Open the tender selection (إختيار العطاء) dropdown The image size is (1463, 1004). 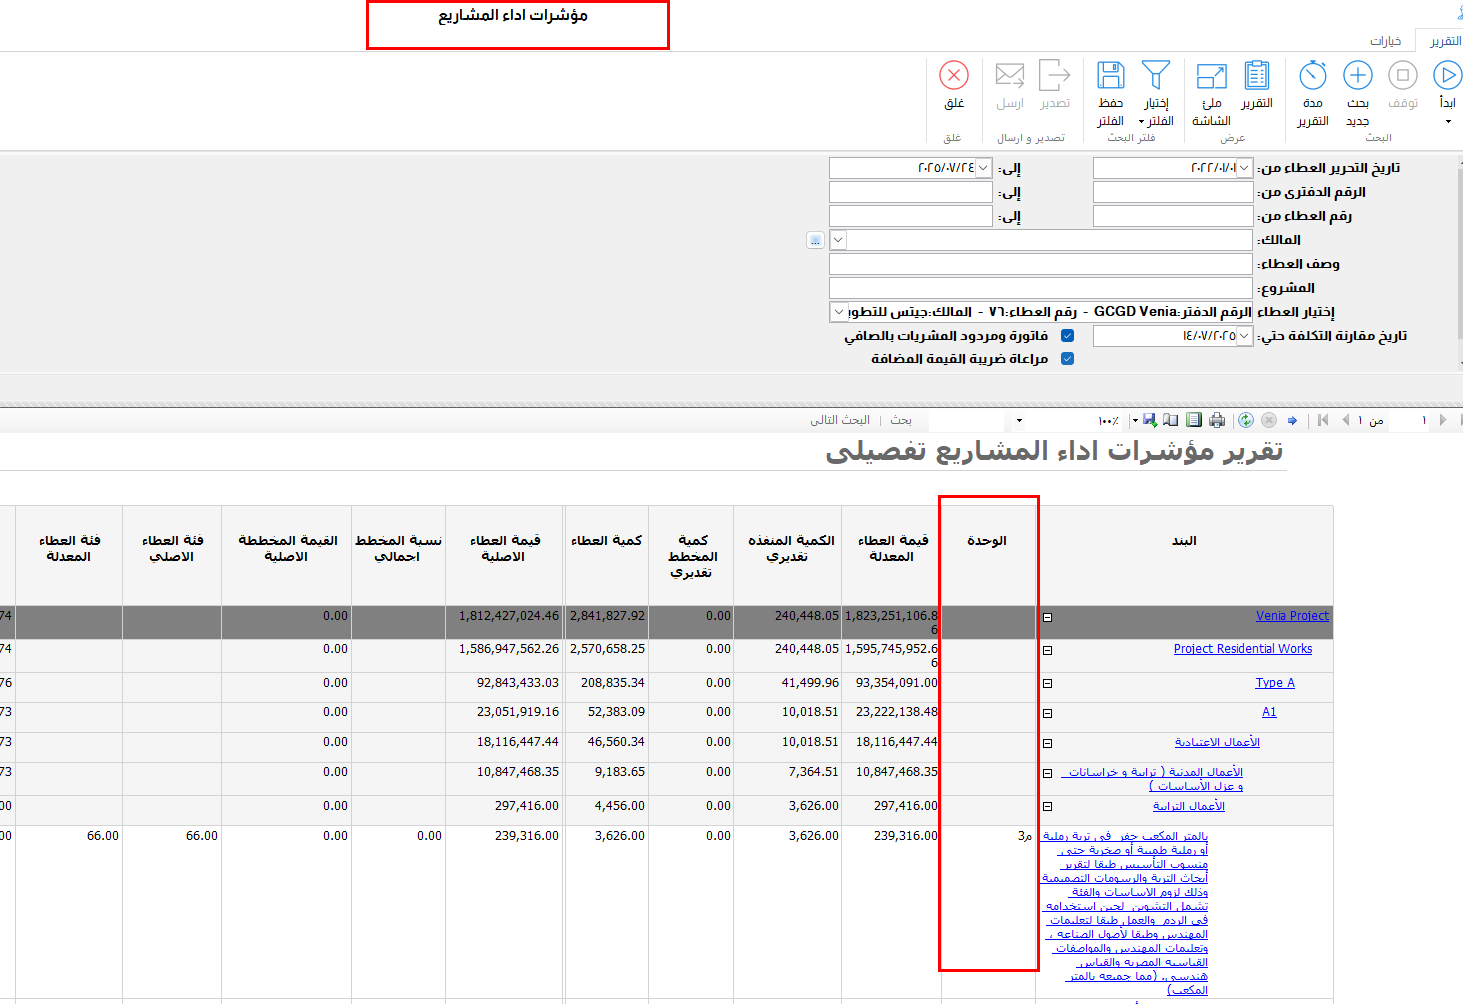[x=838, y=312]
